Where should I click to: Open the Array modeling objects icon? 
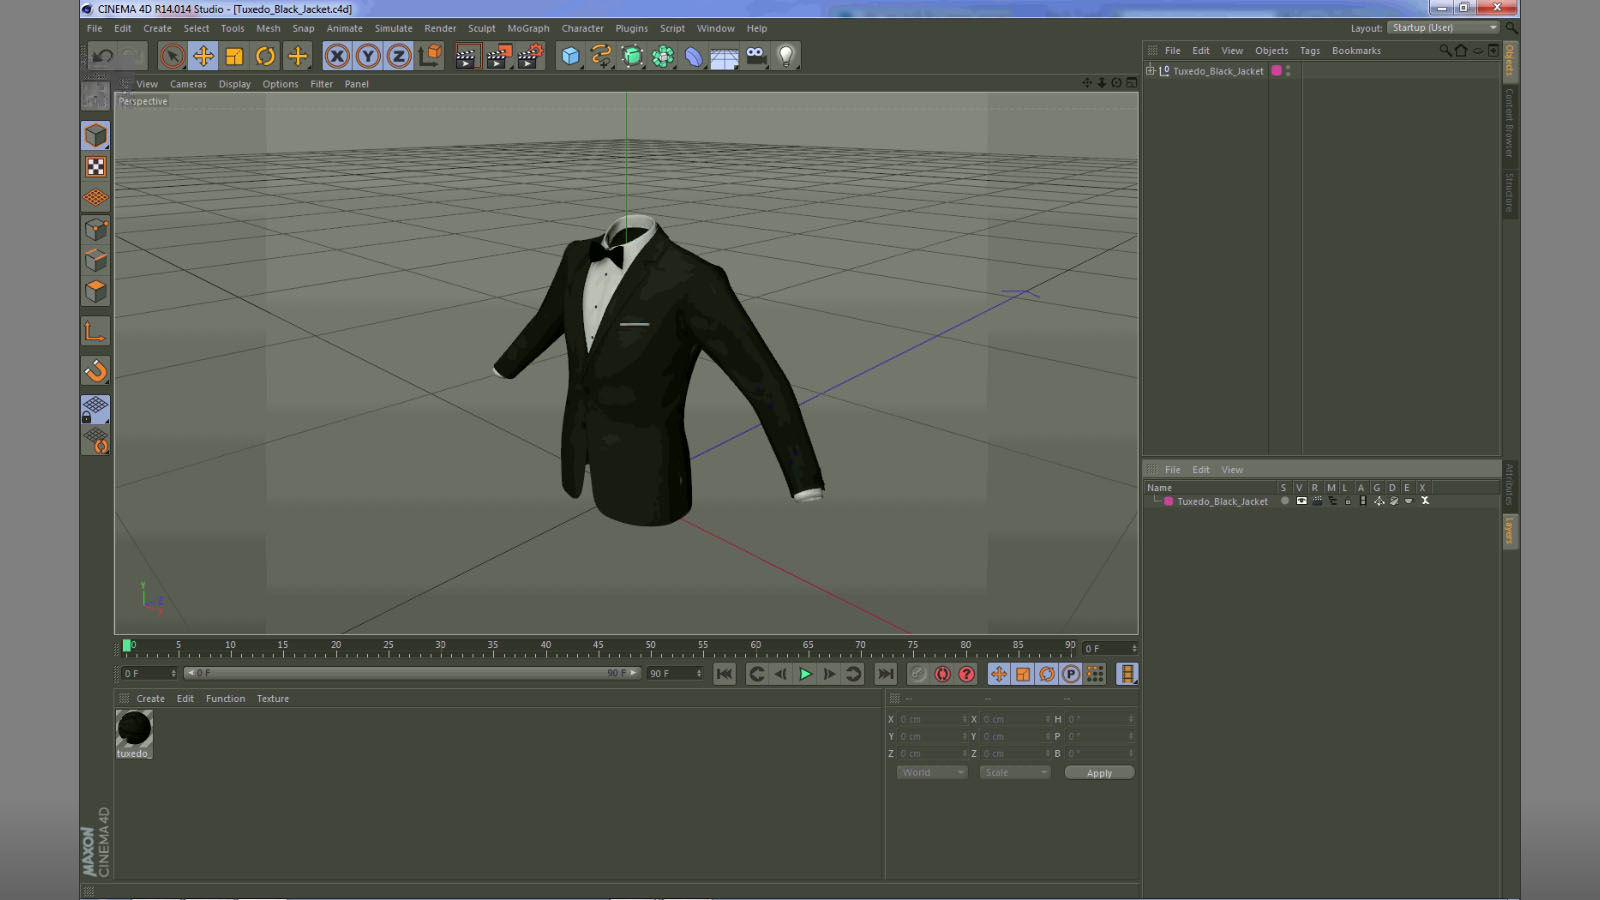point(663,56)
